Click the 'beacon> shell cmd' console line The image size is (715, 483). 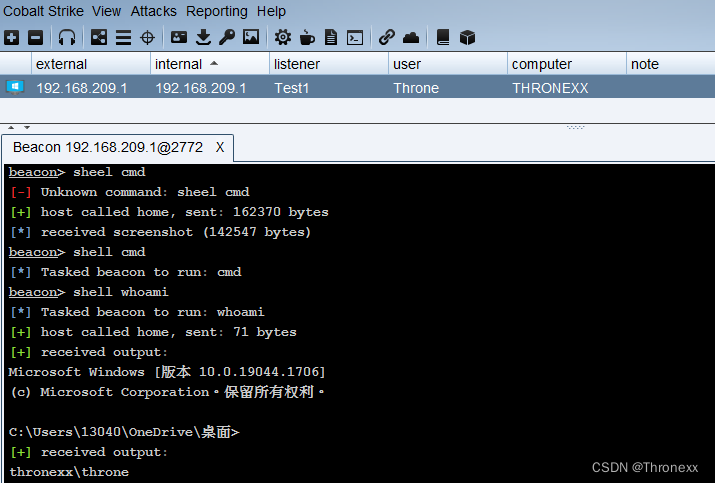tap(77, 252)
